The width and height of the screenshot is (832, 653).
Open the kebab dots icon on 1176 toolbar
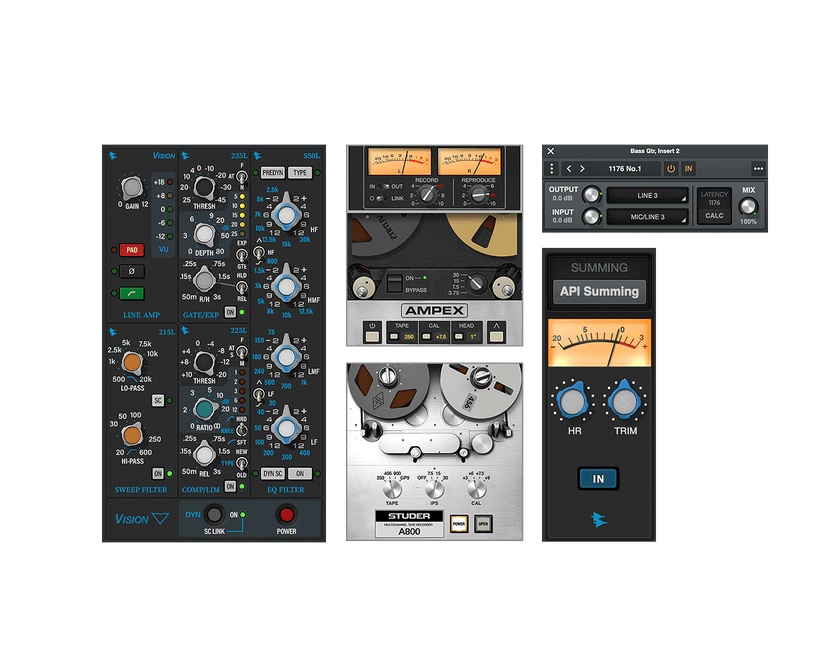coord(552,167)
